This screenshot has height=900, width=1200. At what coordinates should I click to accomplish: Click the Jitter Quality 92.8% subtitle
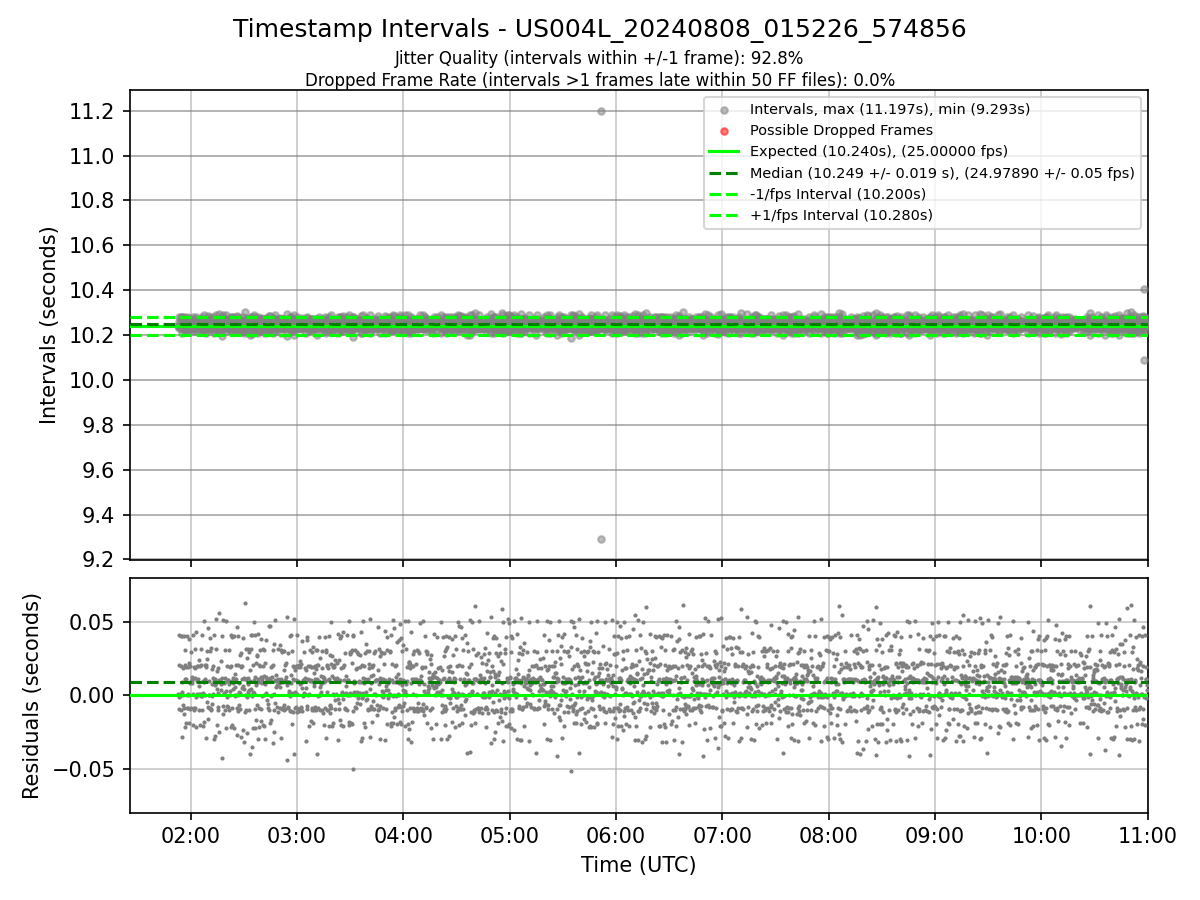[599, 58]
